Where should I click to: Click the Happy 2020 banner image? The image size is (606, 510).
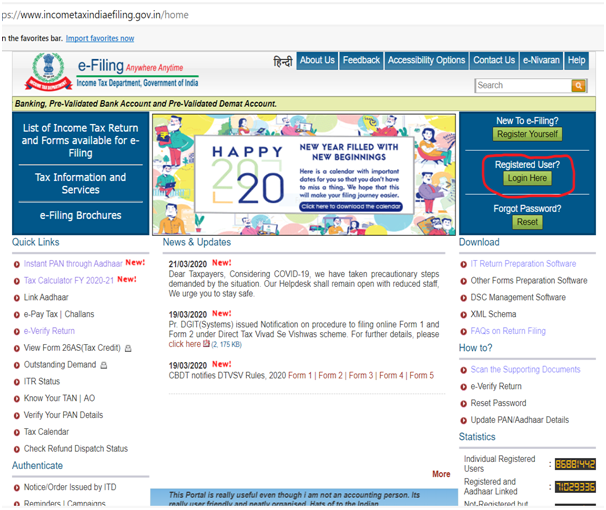click(304, 175)
